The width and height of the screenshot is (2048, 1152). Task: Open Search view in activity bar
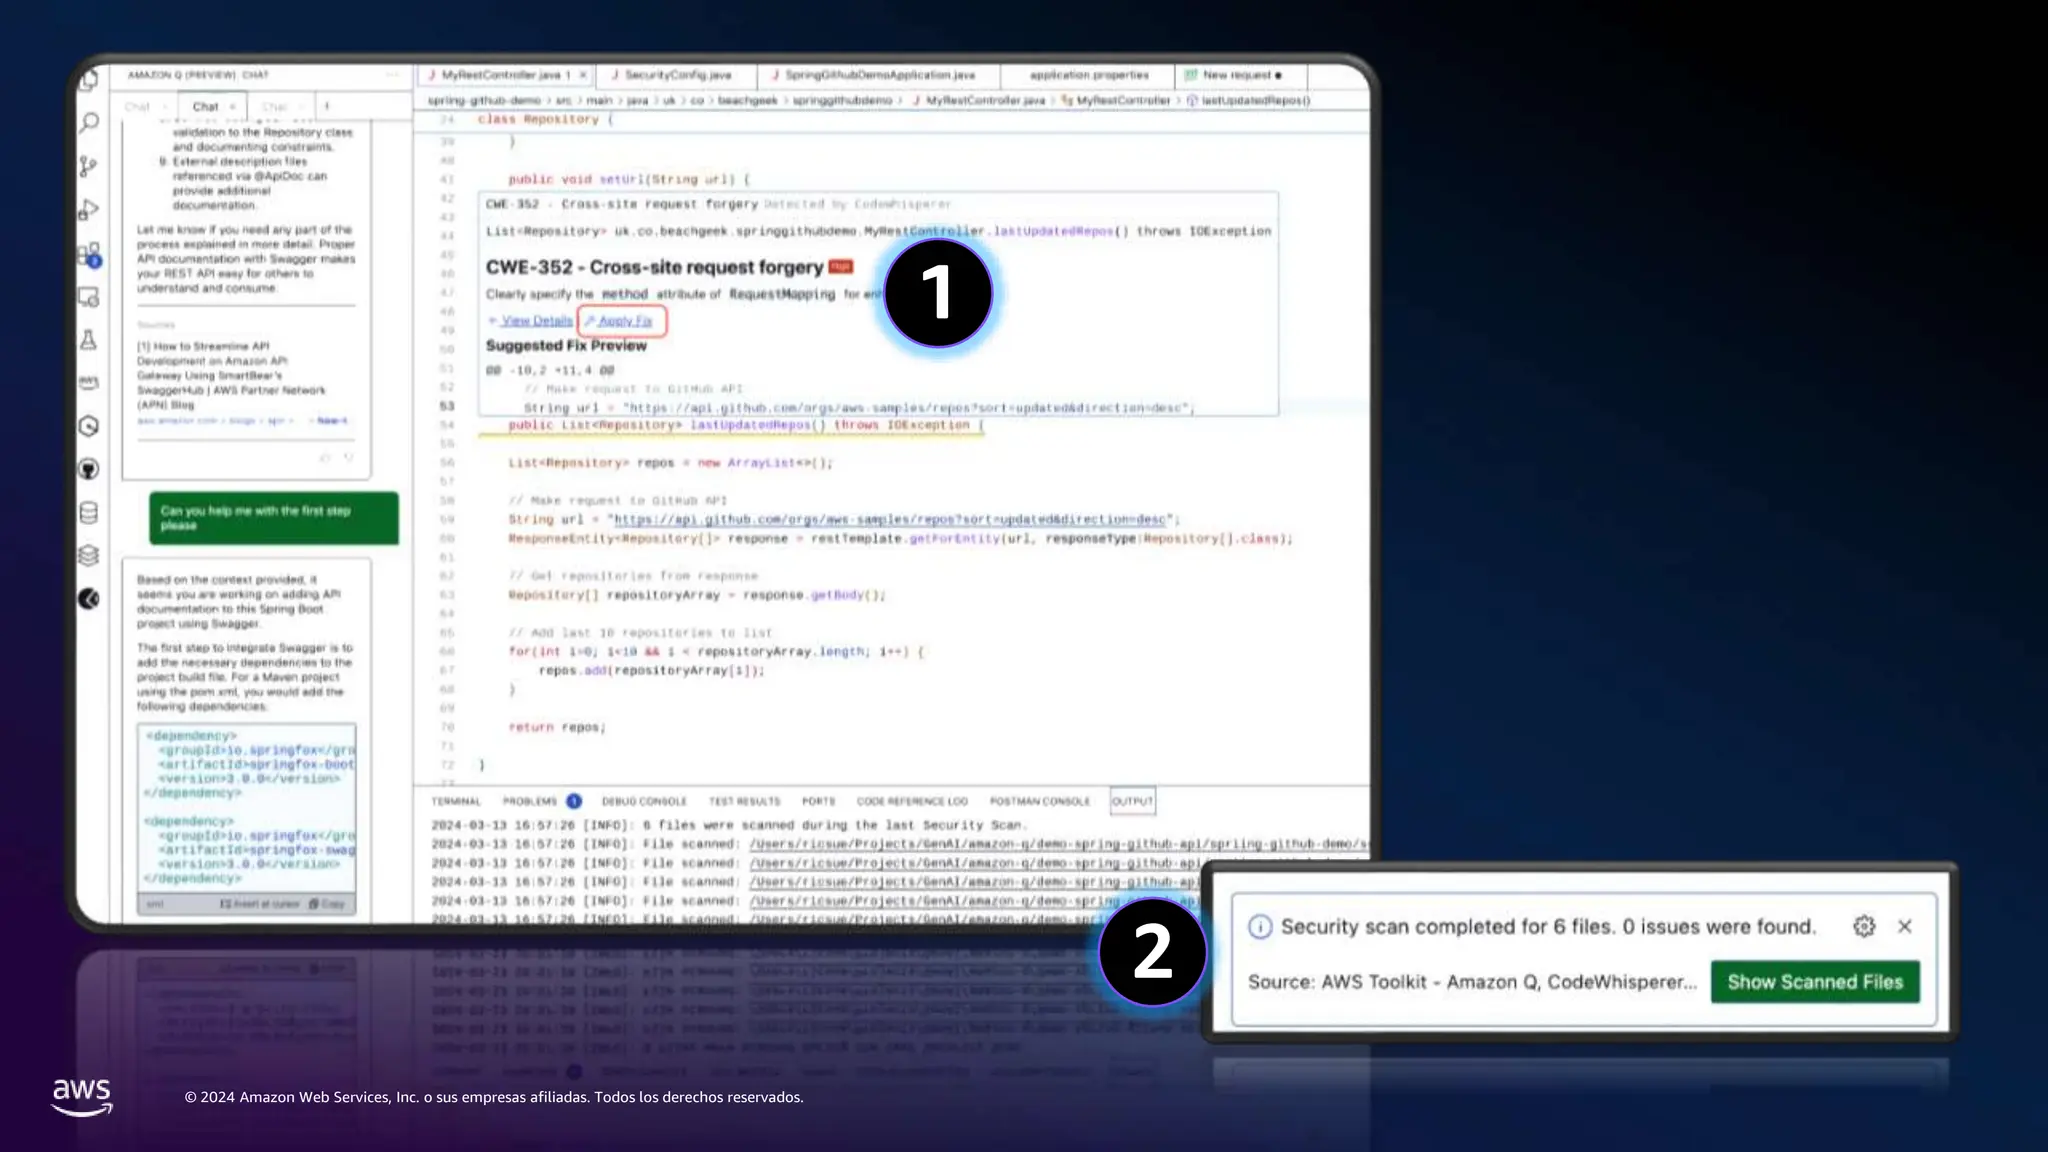click(89, 123)
